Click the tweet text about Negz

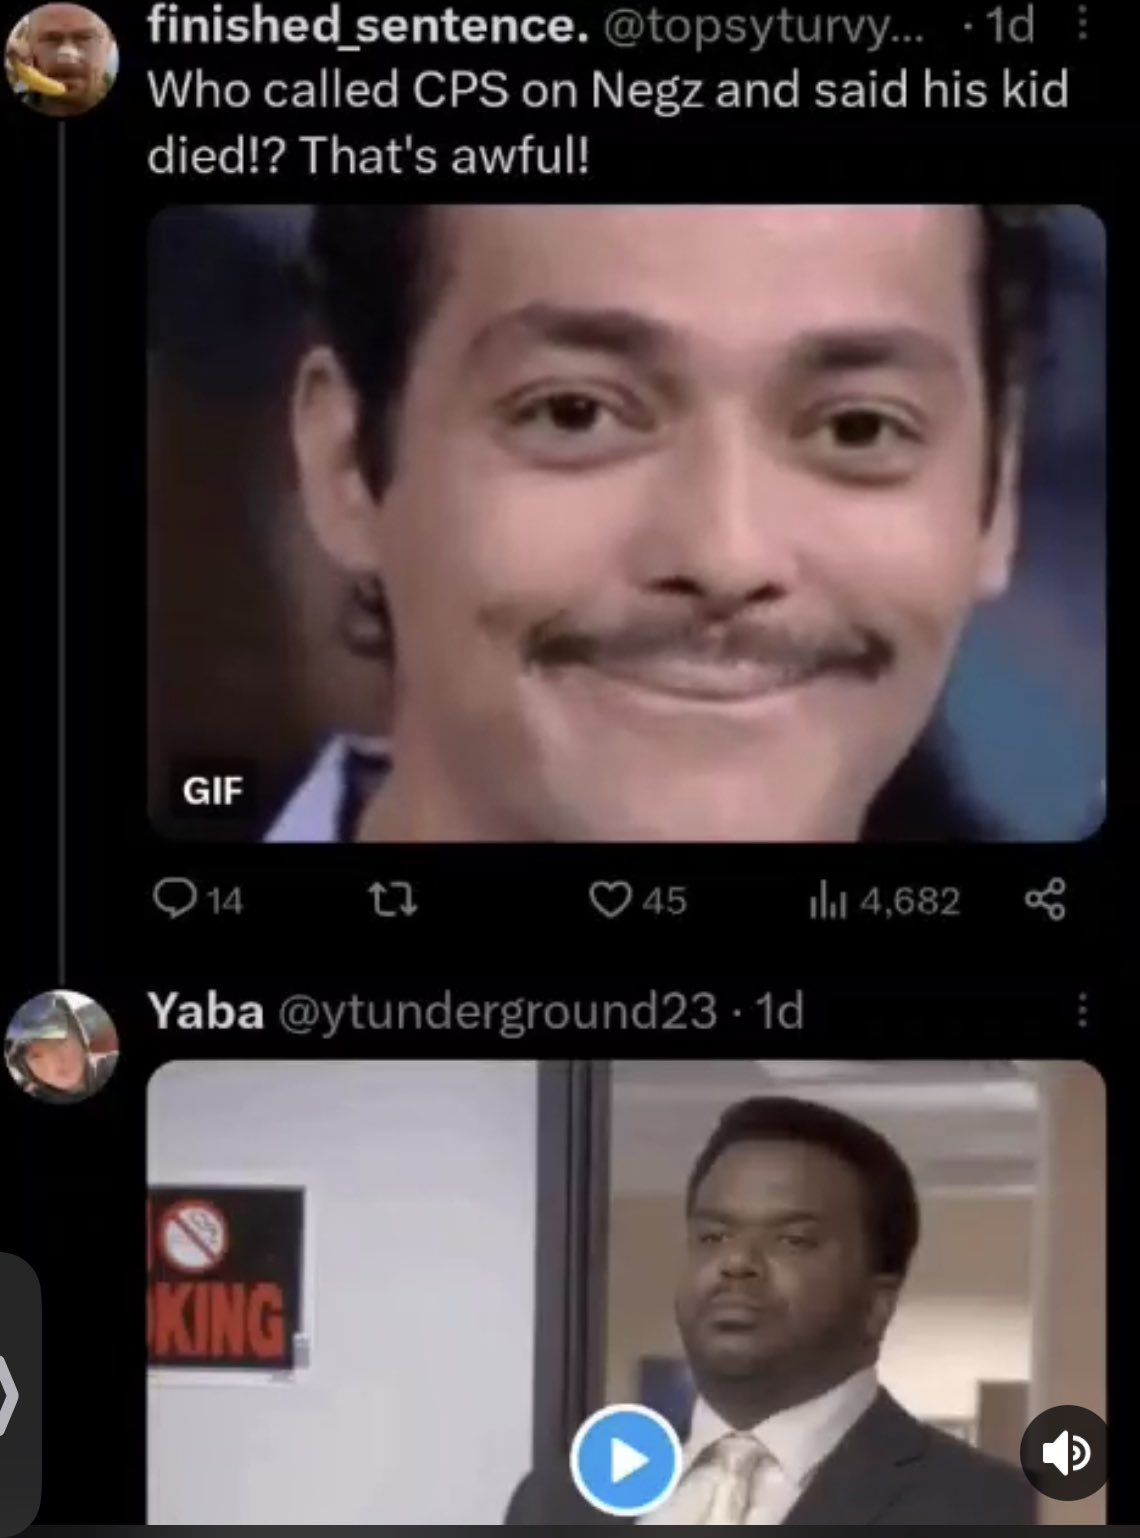coord(608,122)
